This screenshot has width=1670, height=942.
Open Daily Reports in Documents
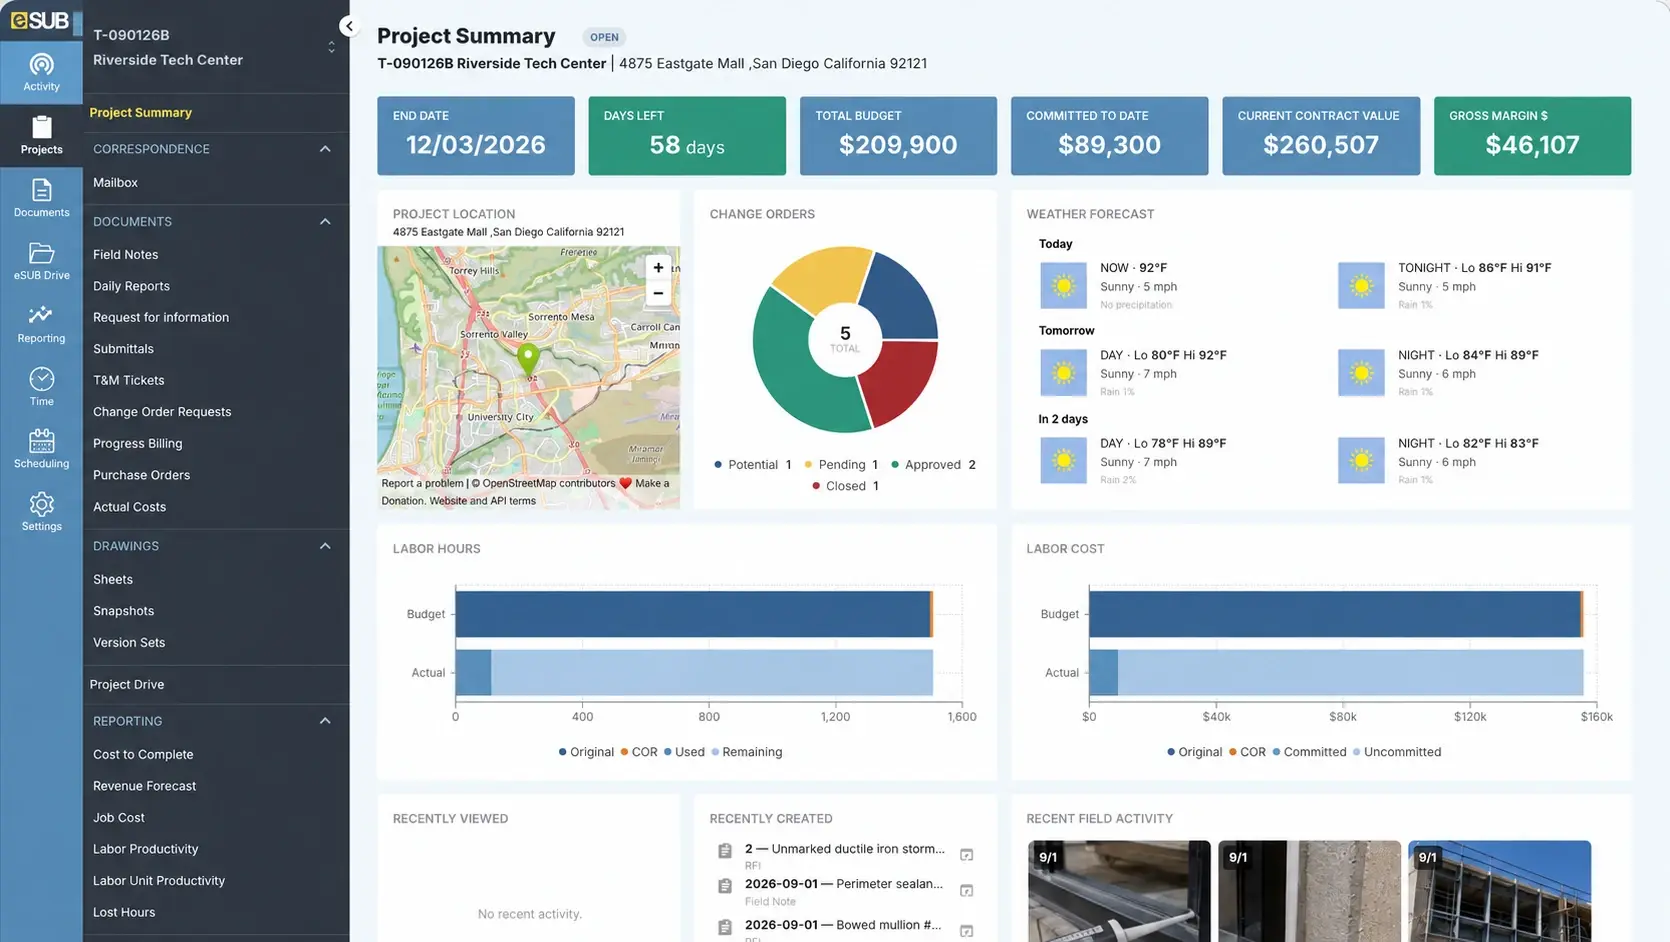coord(131,286)
